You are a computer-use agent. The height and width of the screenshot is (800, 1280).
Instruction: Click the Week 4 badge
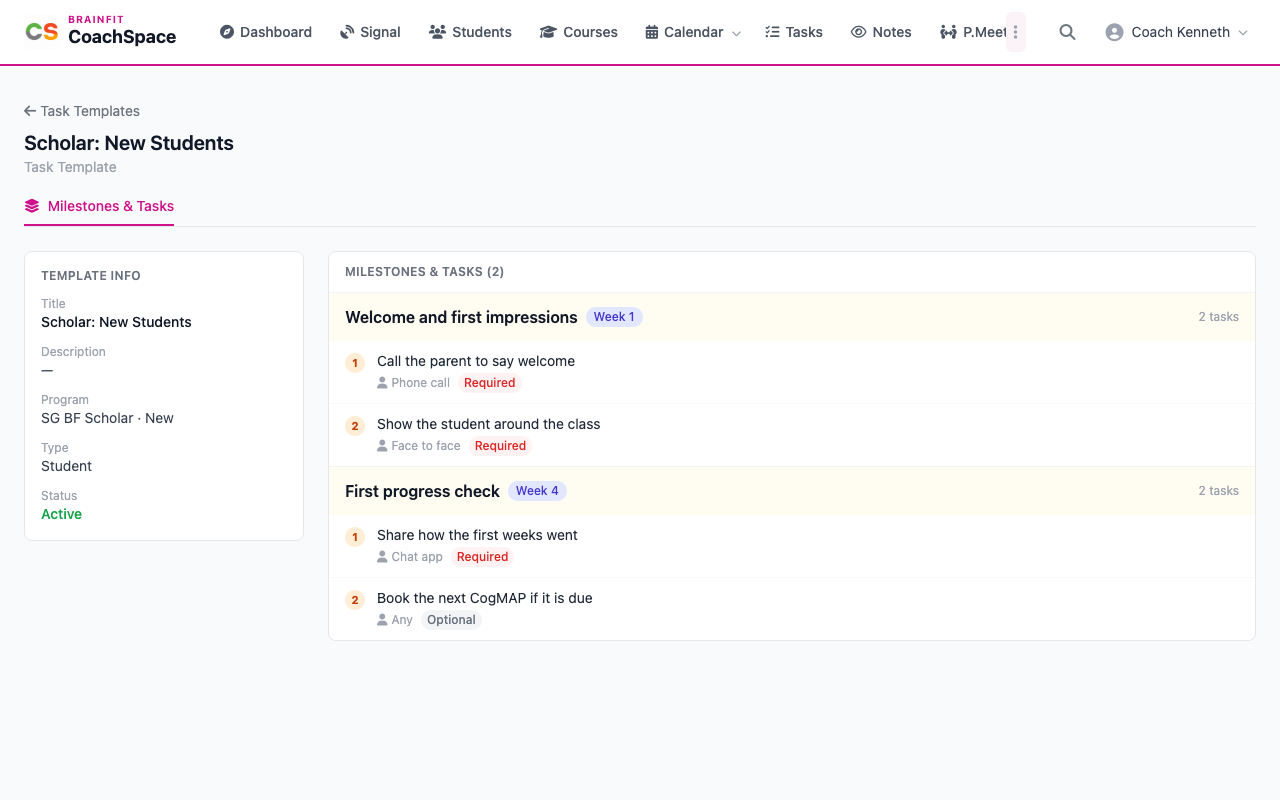click(x=537, y=491)
